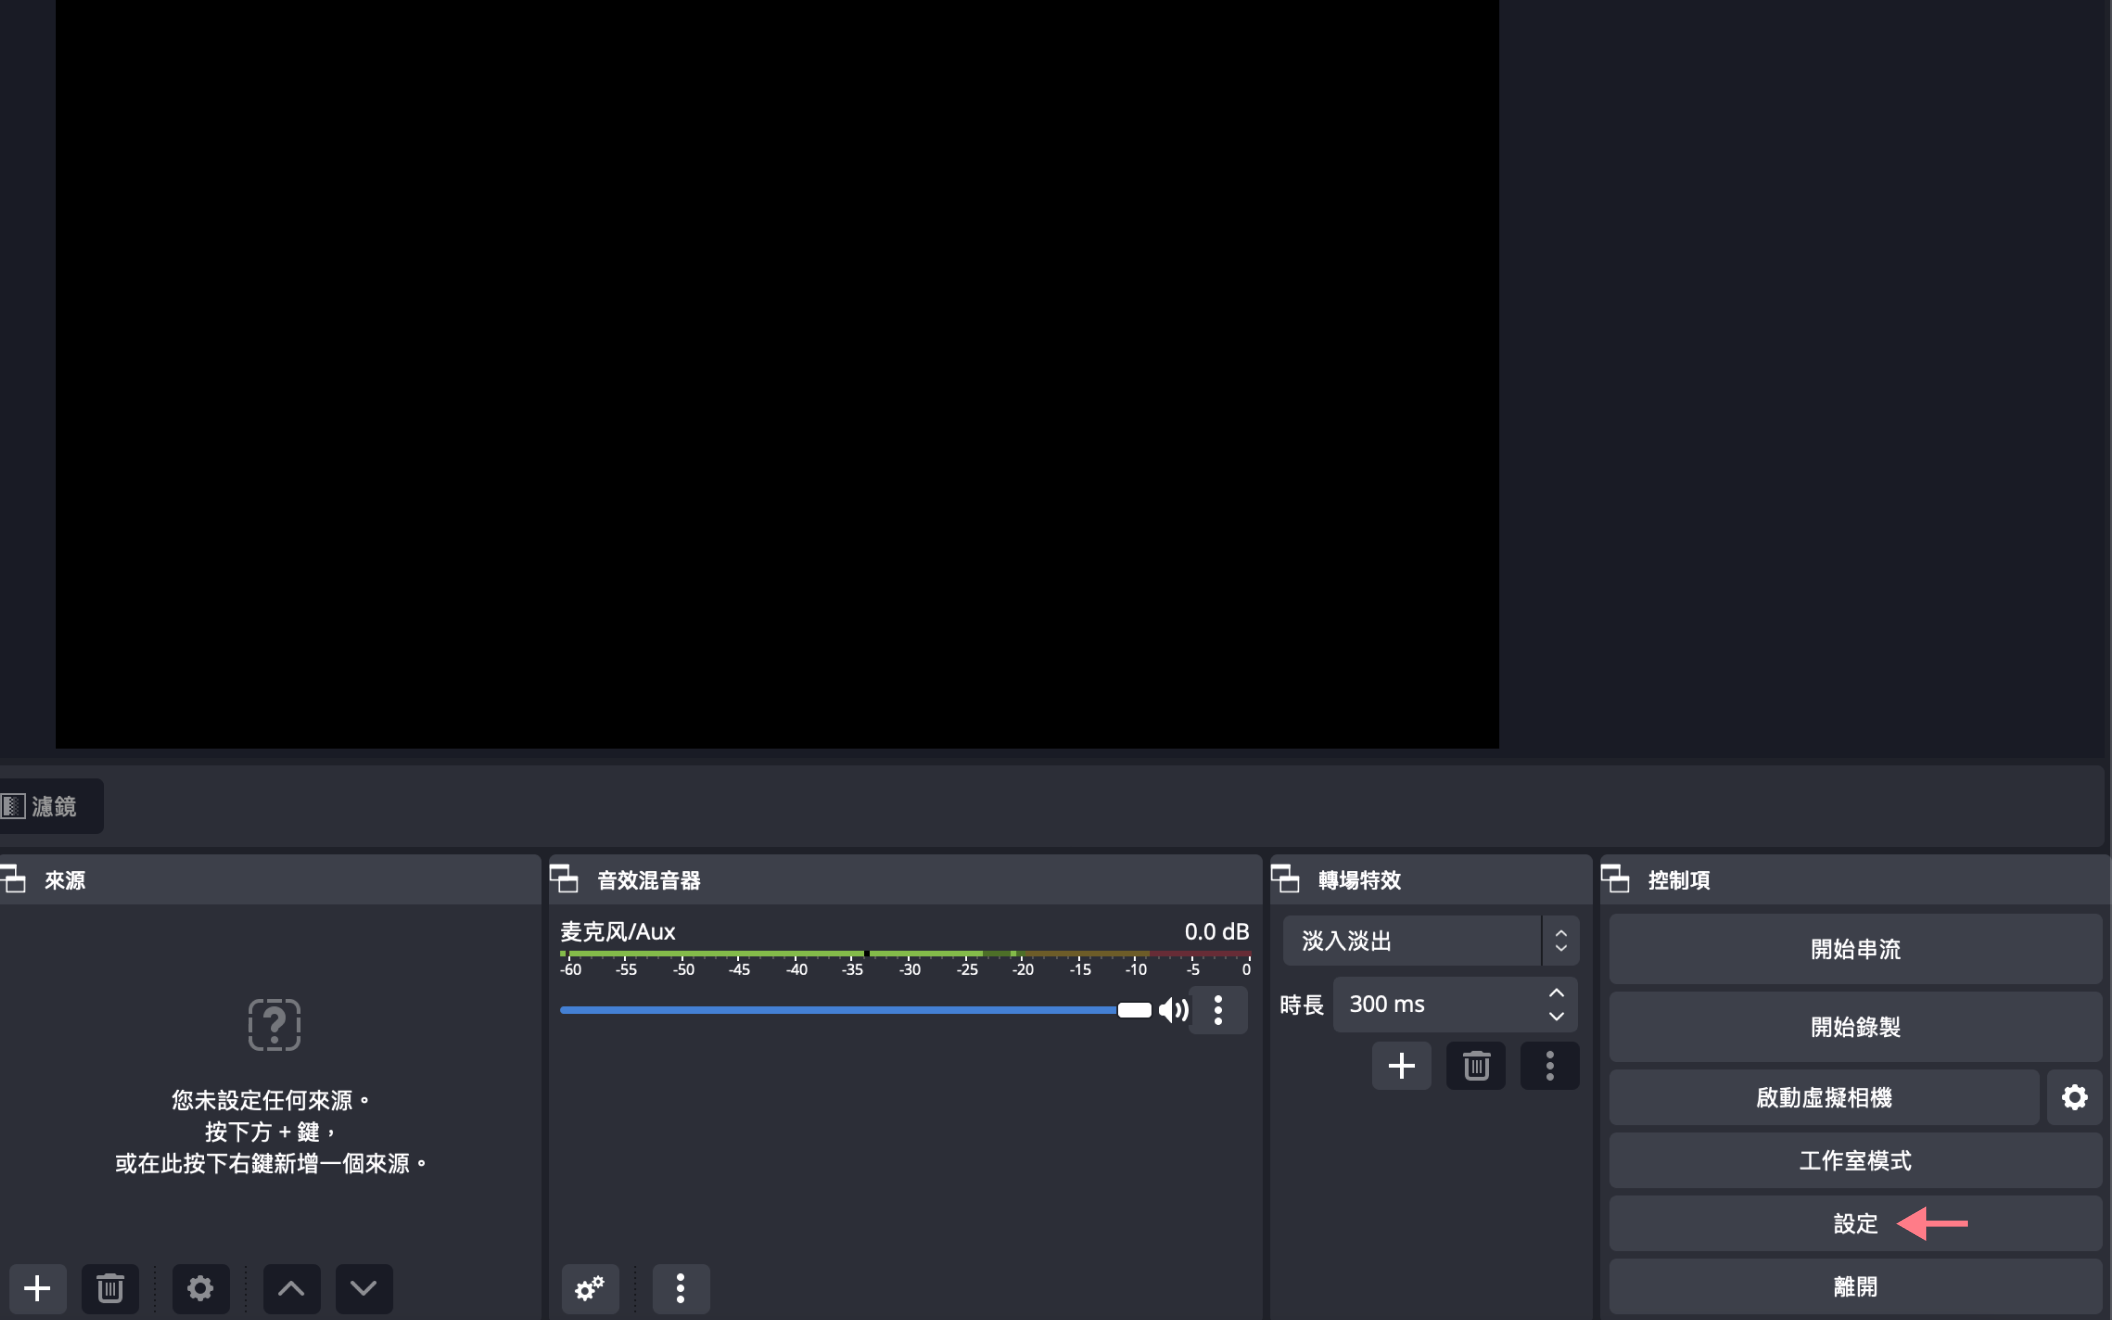Open audio mixer panel three-dot menu
Screen dimensions: 2112x1320
point(680,1288)
